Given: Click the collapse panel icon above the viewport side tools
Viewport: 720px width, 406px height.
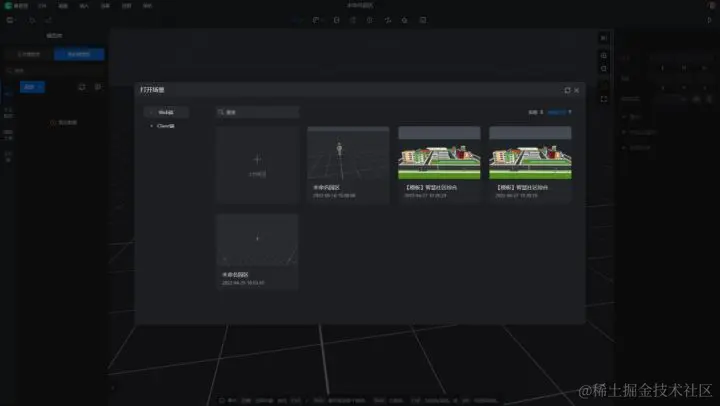Looking at the screenshot, I should pyautogui.click(x=604, y=38).
